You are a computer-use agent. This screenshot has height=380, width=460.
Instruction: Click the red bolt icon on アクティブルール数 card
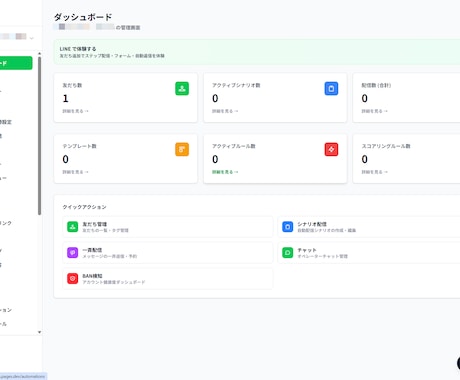coord(331,149)
